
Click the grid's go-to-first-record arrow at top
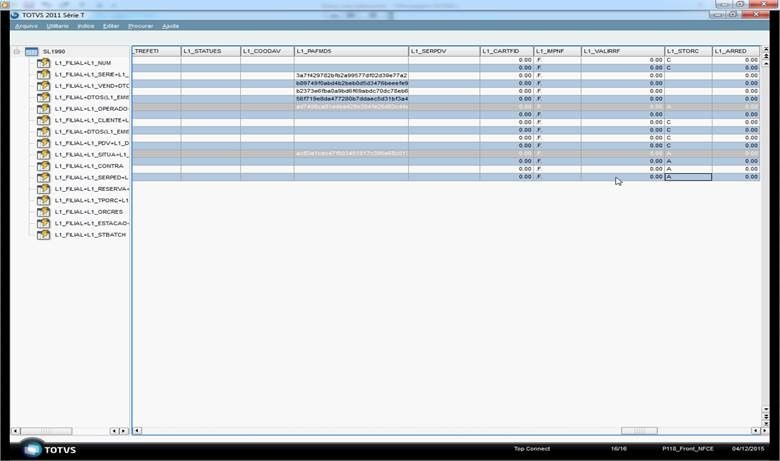click(x=765, y=49)
